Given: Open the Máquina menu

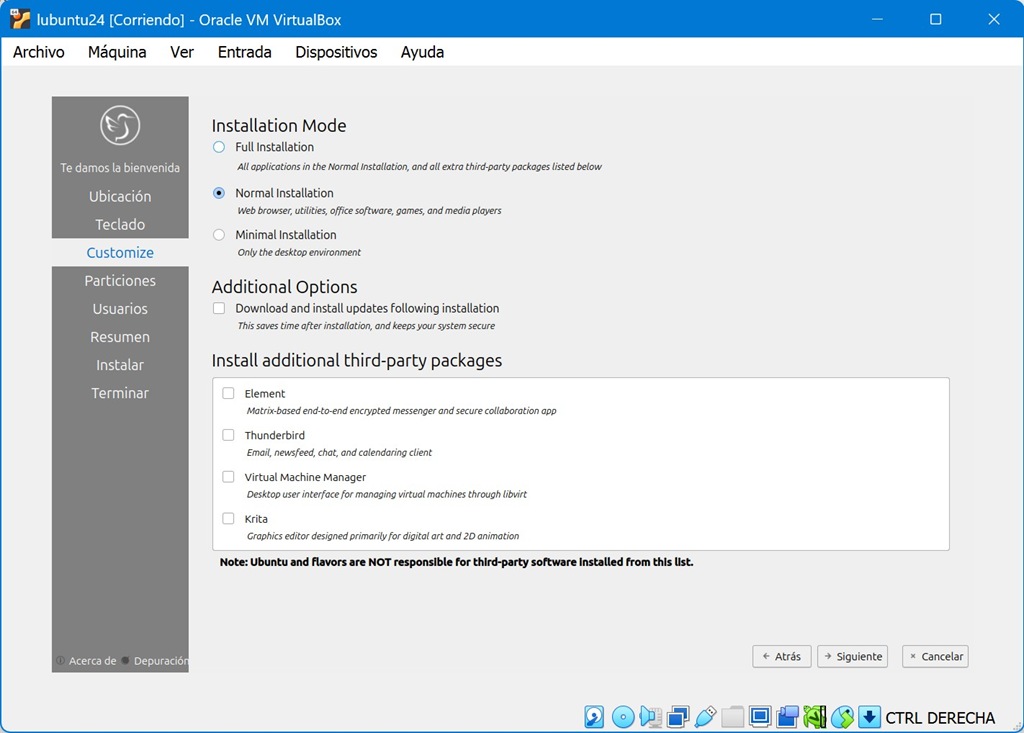Looking at the screenshot, I should click(x=117, y=52).
